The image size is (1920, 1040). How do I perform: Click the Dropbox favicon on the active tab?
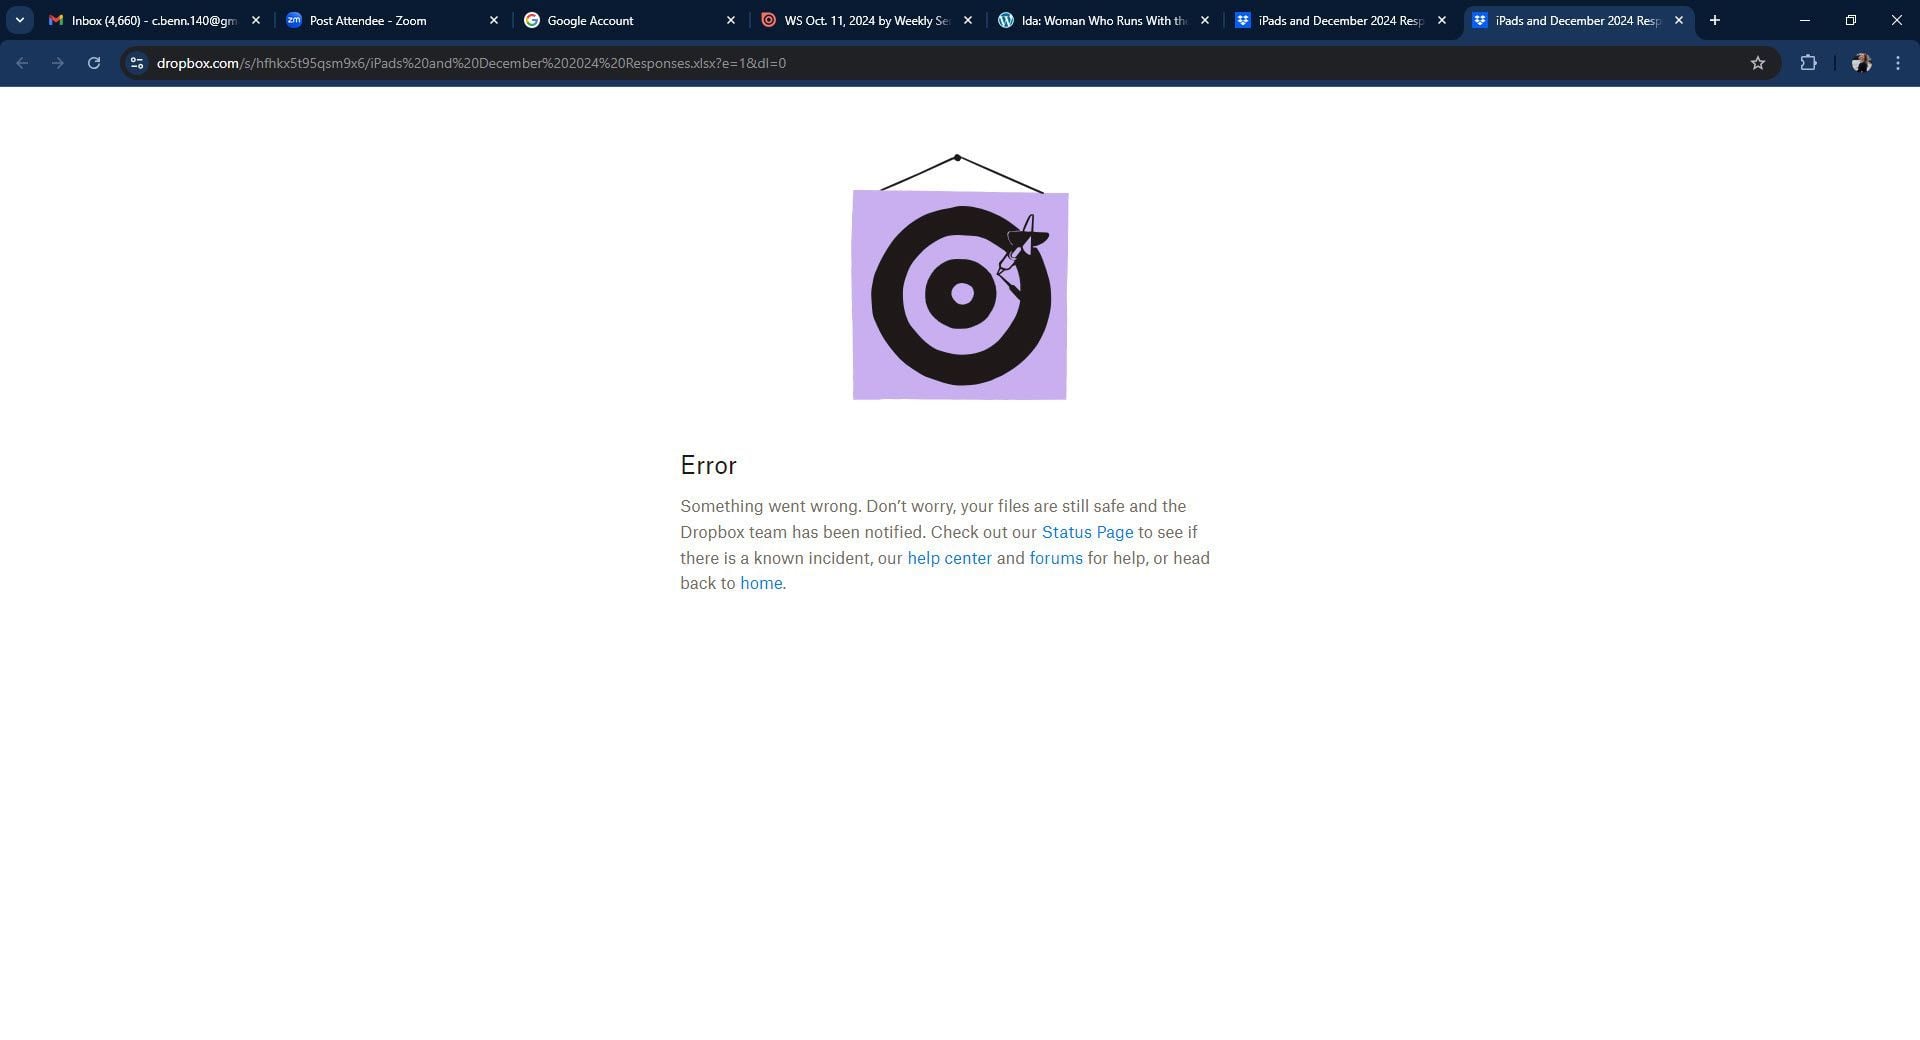click(1481, 20)
